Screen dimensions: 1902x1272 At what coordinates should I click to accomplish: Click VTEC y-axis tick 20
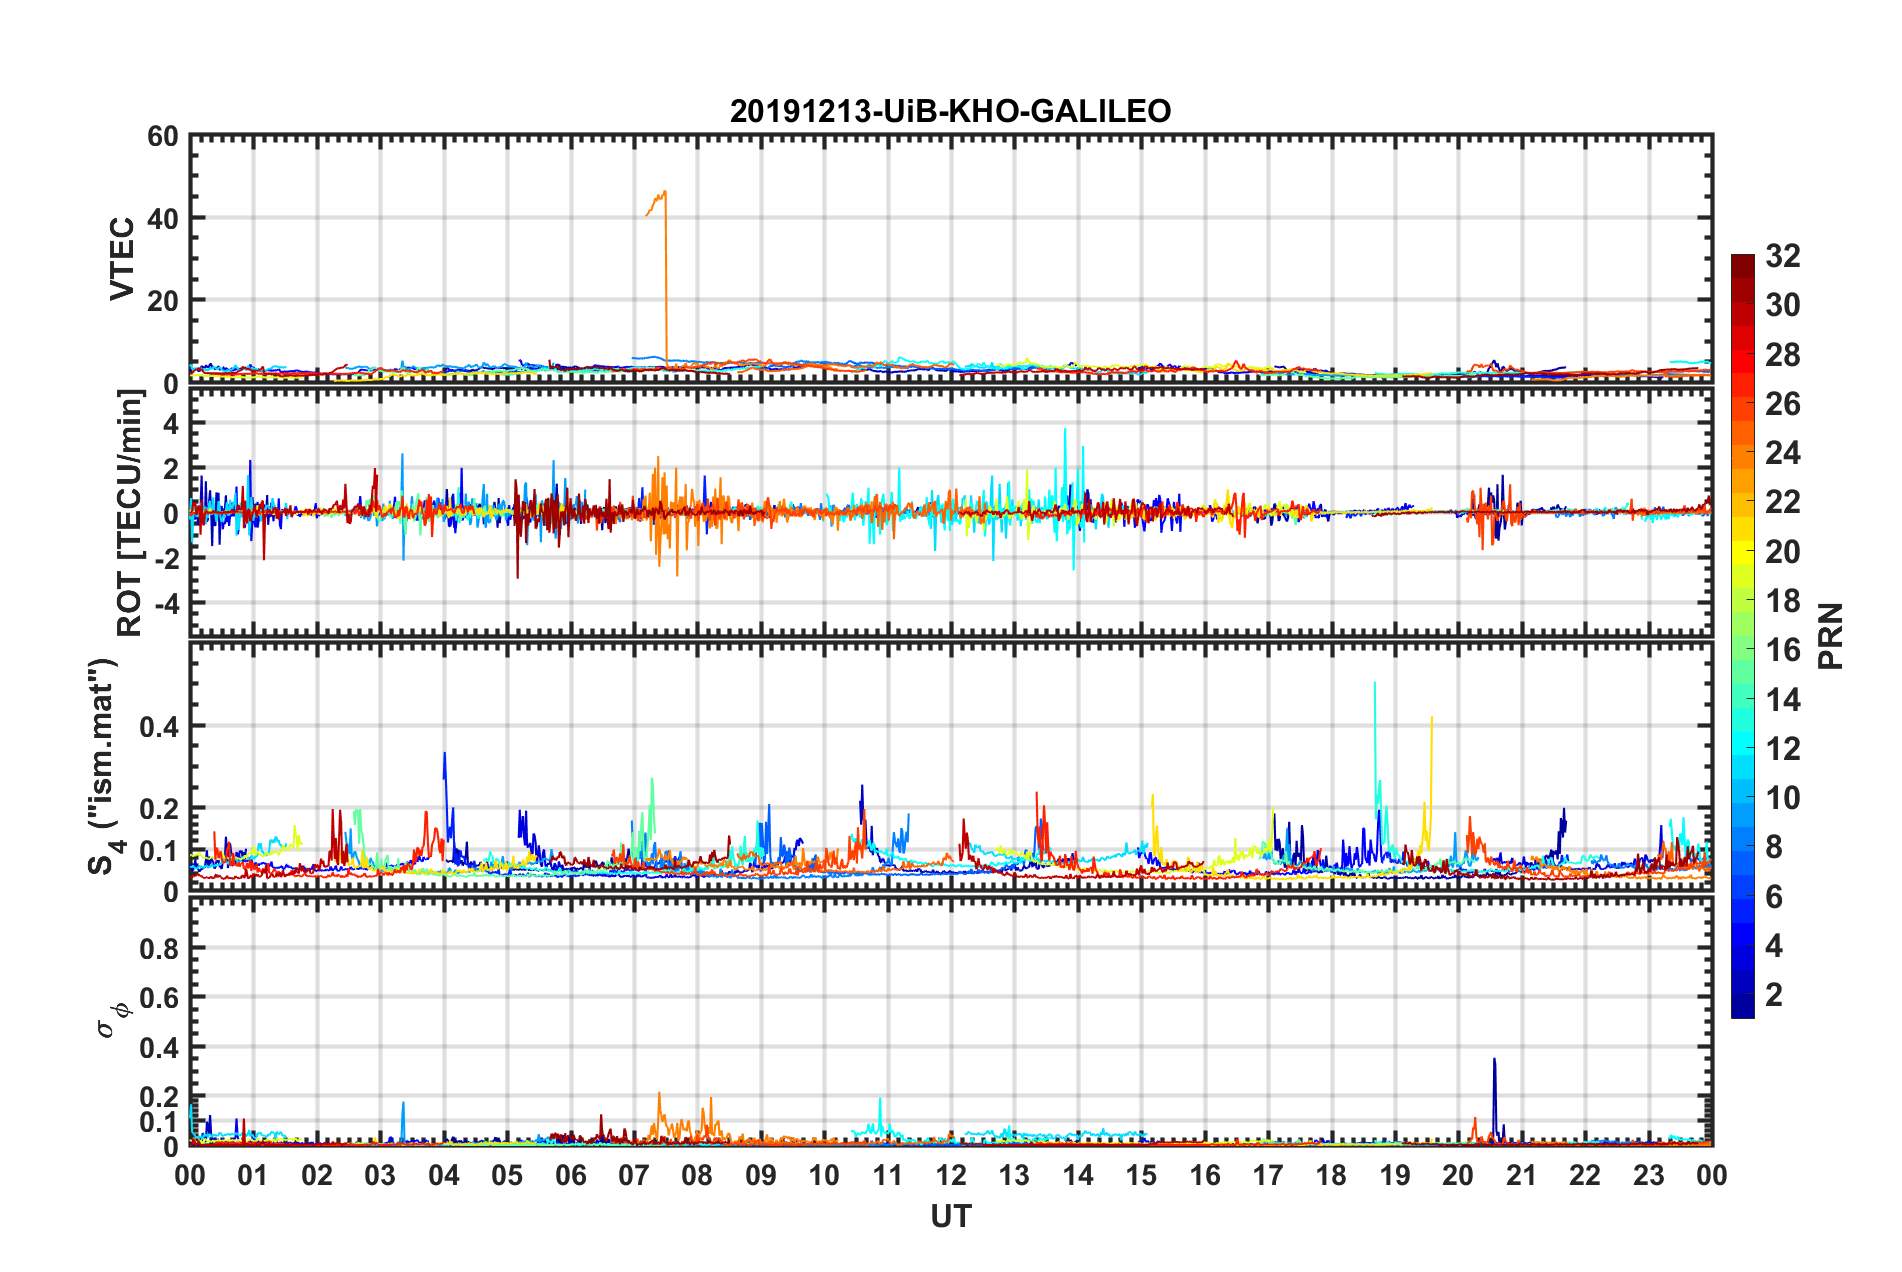(x=162, y=300)
